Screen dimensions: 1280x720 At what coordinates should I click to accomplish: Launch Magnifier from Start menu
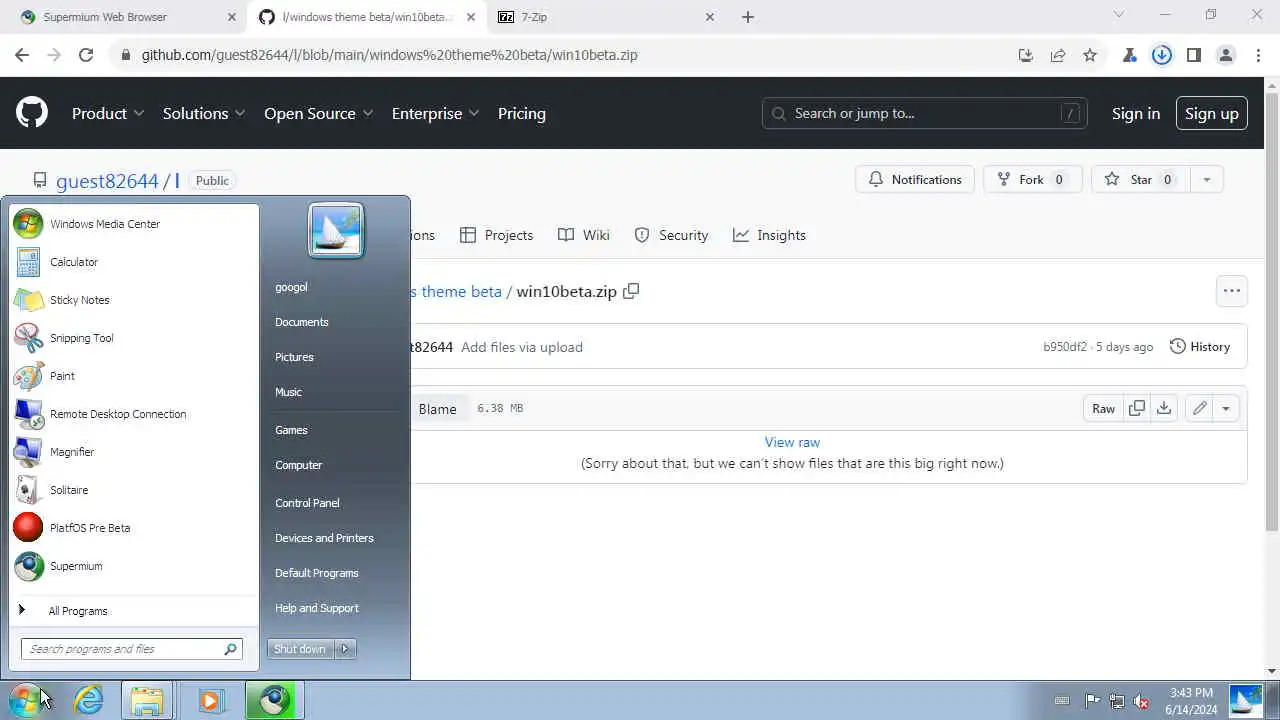coord(134,452)
